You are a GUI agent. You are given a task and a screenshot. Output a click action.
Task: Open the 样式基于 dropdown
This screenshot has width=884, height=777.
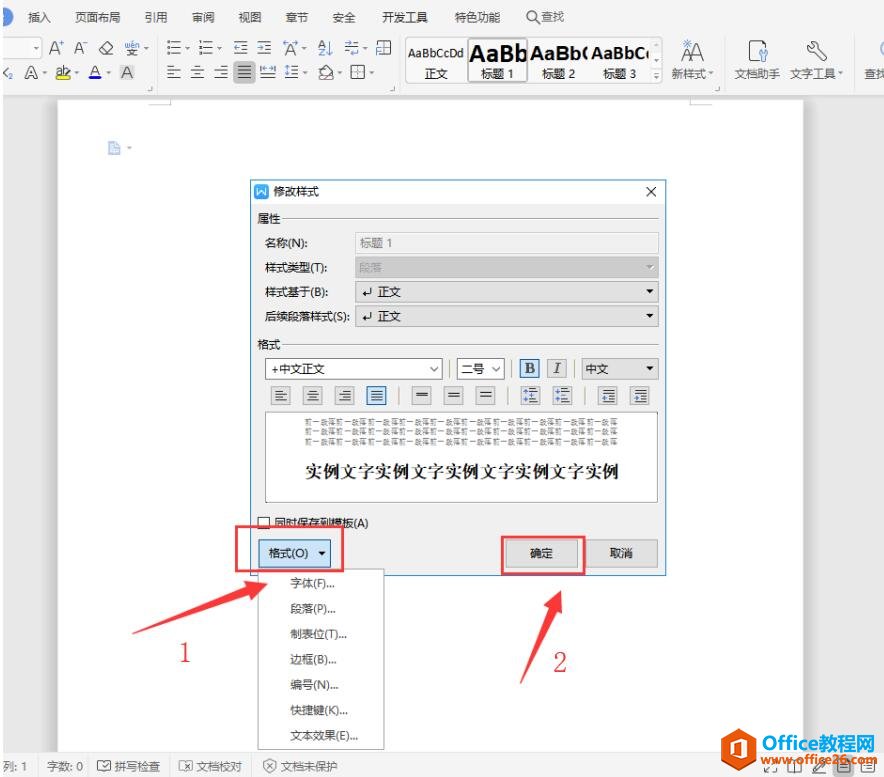pos(507,292)
